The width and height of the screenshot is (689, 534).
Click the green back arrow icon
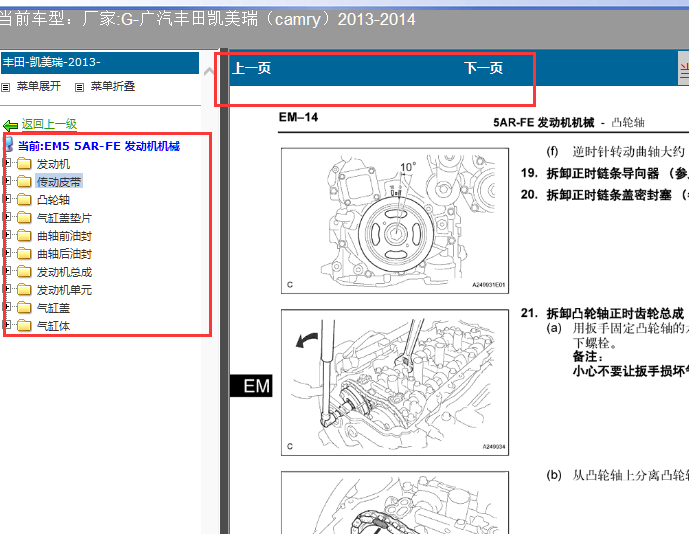[x=11, y=125]
